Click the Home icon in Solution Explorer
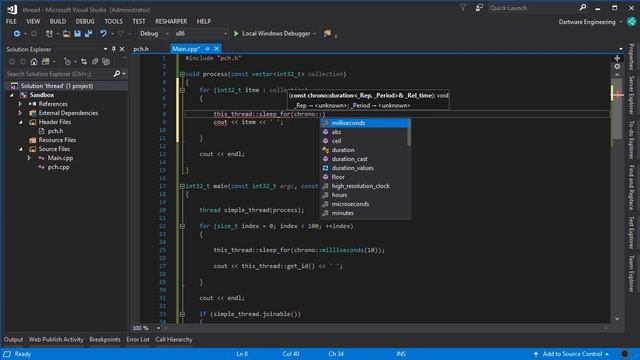This screenshot has height=360, width=640. [34, 62]
